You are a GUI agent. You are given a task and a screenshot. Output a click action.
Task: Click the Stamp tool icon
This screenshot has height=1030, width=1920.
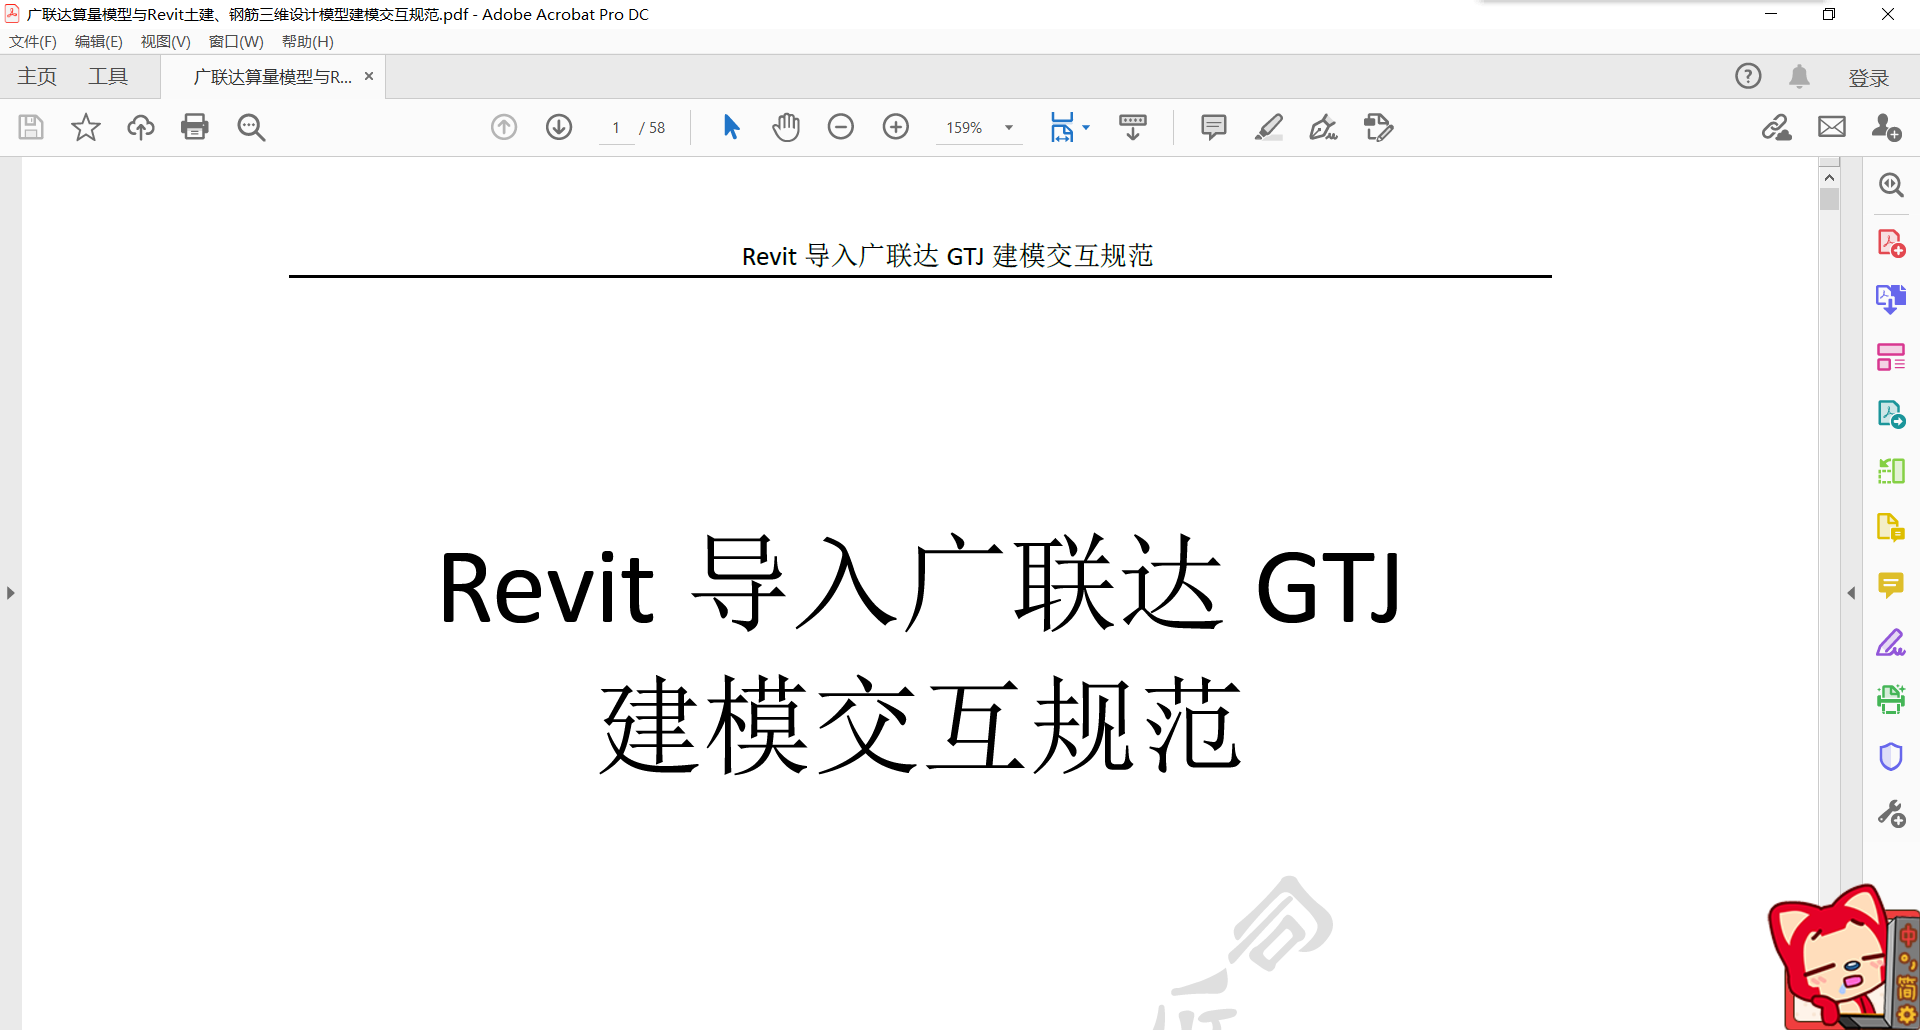tap(1379, 127)
